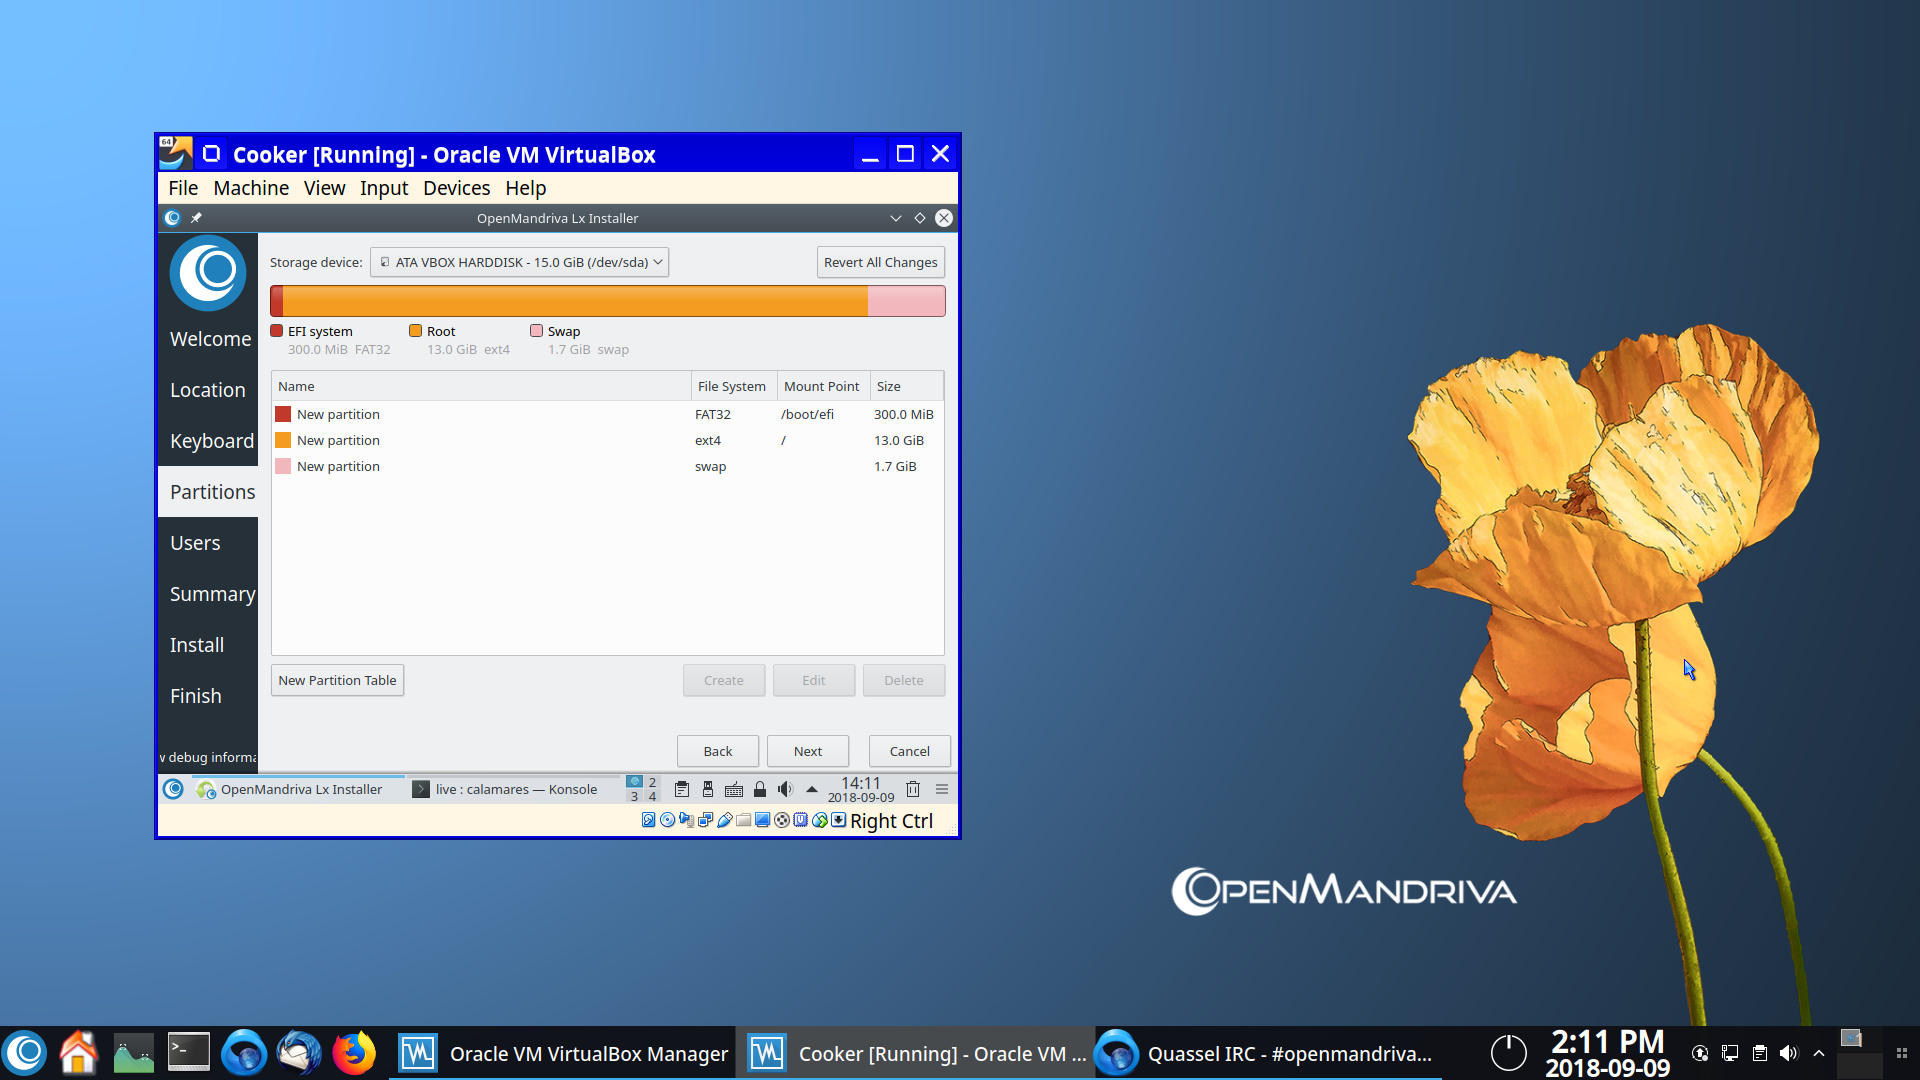Open guest trash icon in panel
Screen dimensions: 1920x1080
click(x=913, y=789)
